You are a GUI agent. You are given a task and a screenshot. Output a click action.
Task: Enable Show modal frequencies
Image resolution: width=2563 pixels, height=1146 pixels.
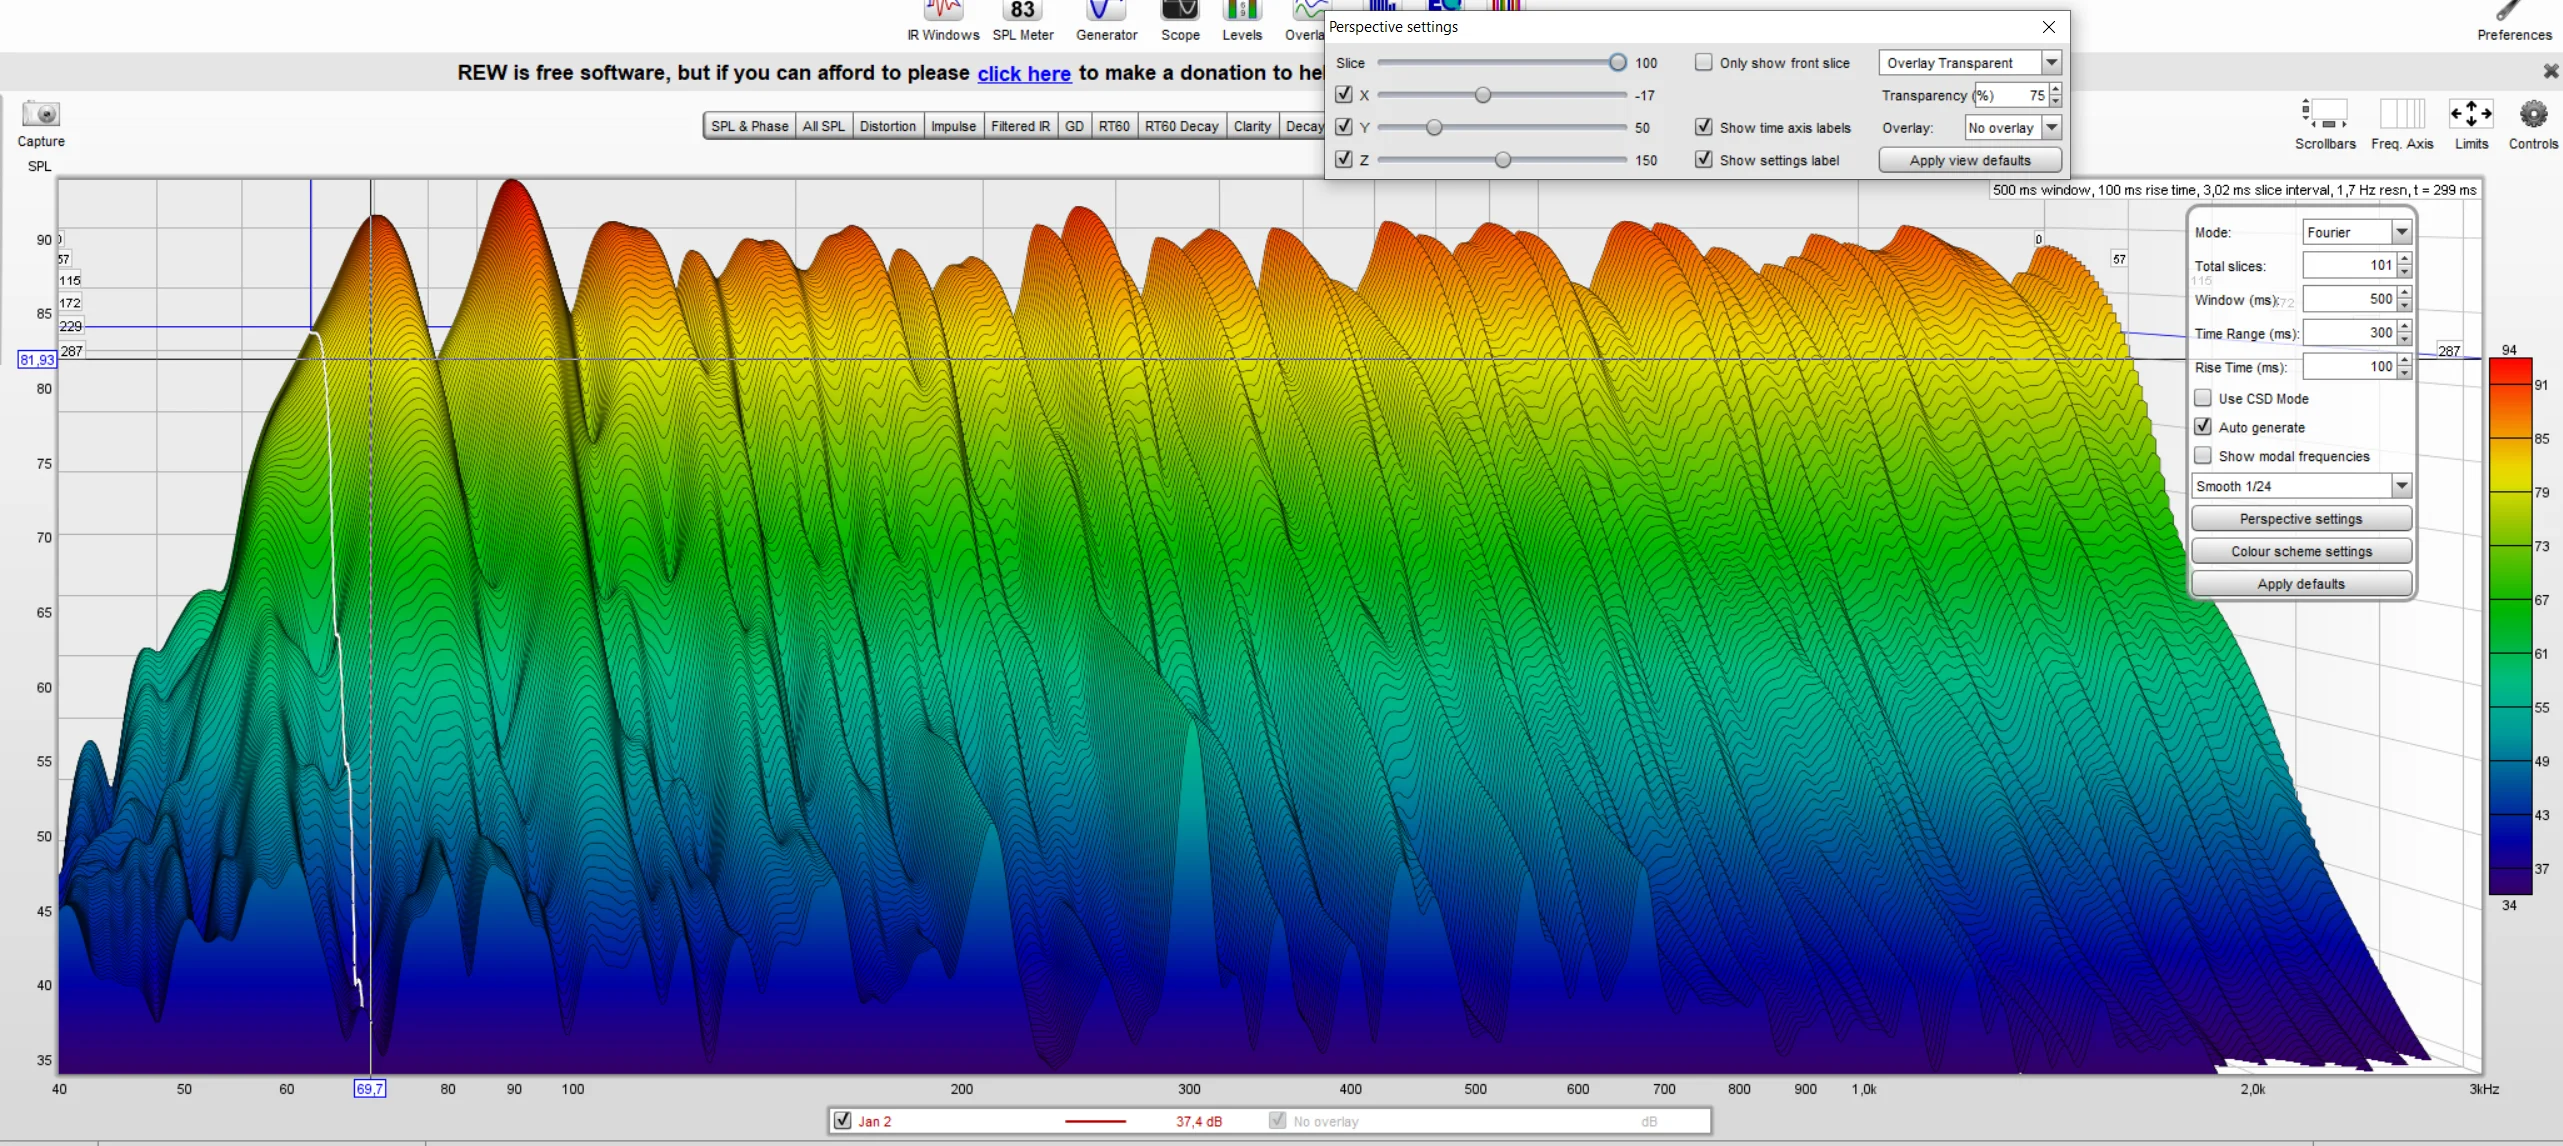pyautogui.click(x=2203, y=456)
